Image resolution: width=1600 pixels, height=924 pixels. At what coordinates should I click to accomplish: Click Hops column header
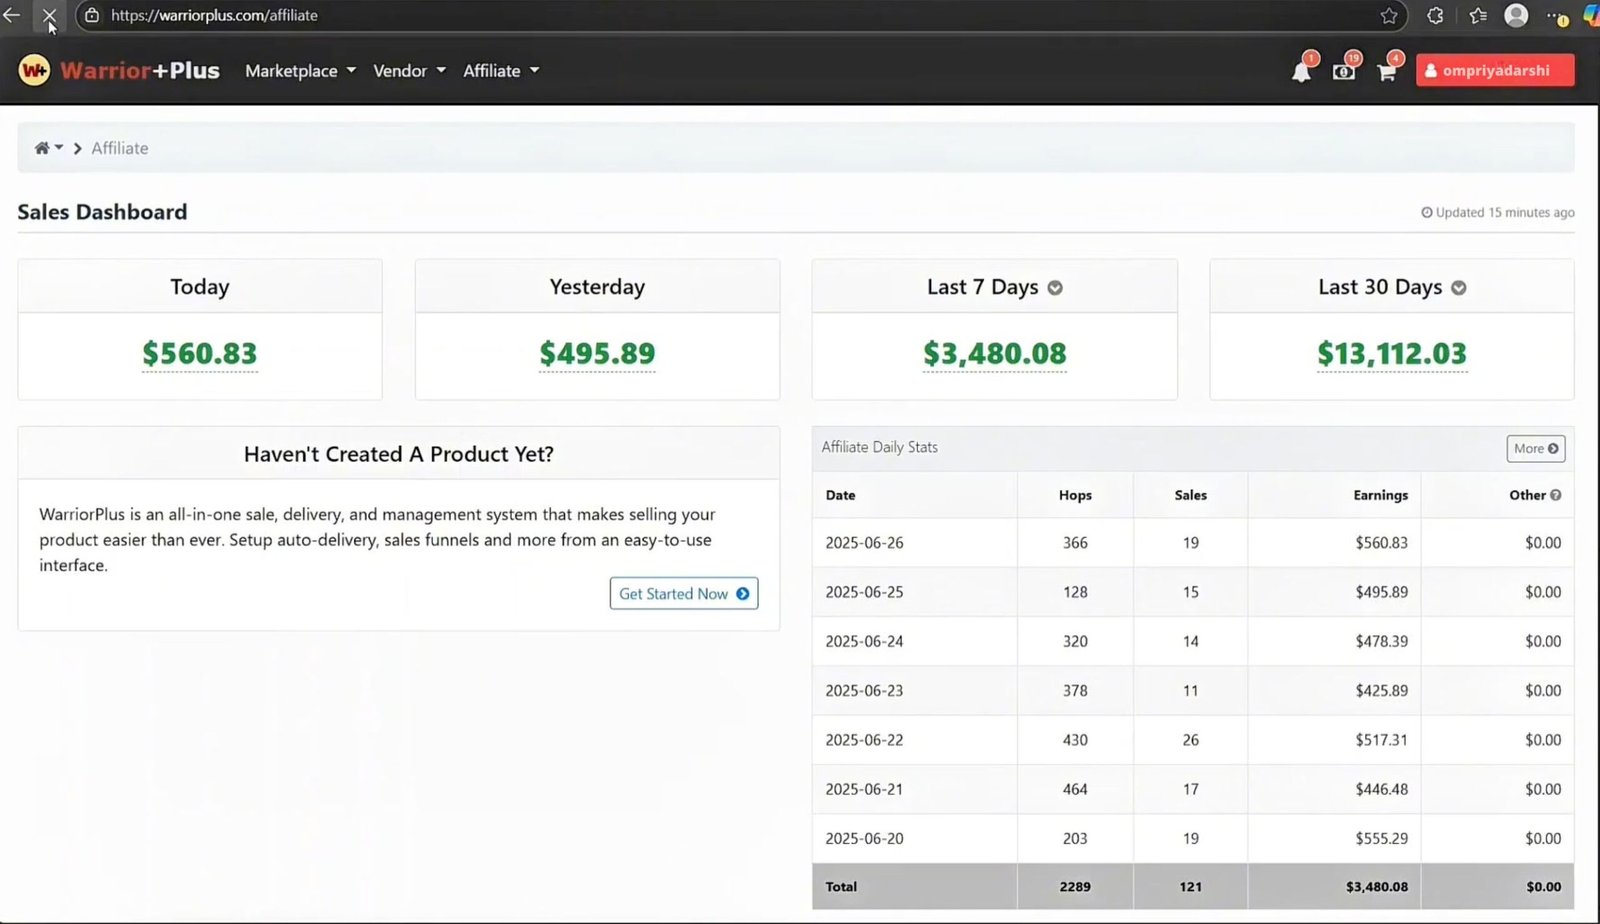(1075, 495)
